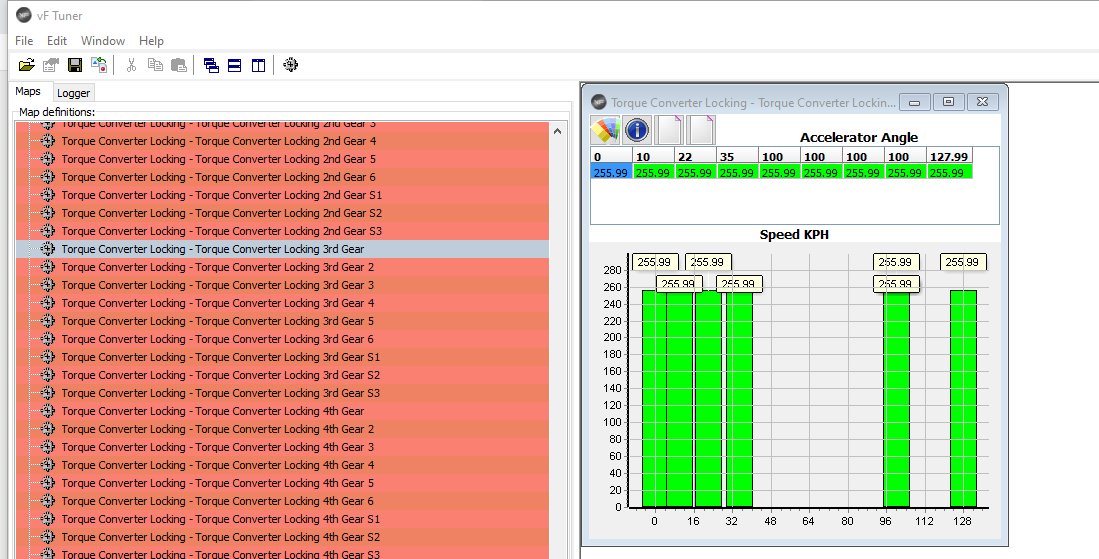
Task: Switch to the Maps tab
Action: point(28,91)
